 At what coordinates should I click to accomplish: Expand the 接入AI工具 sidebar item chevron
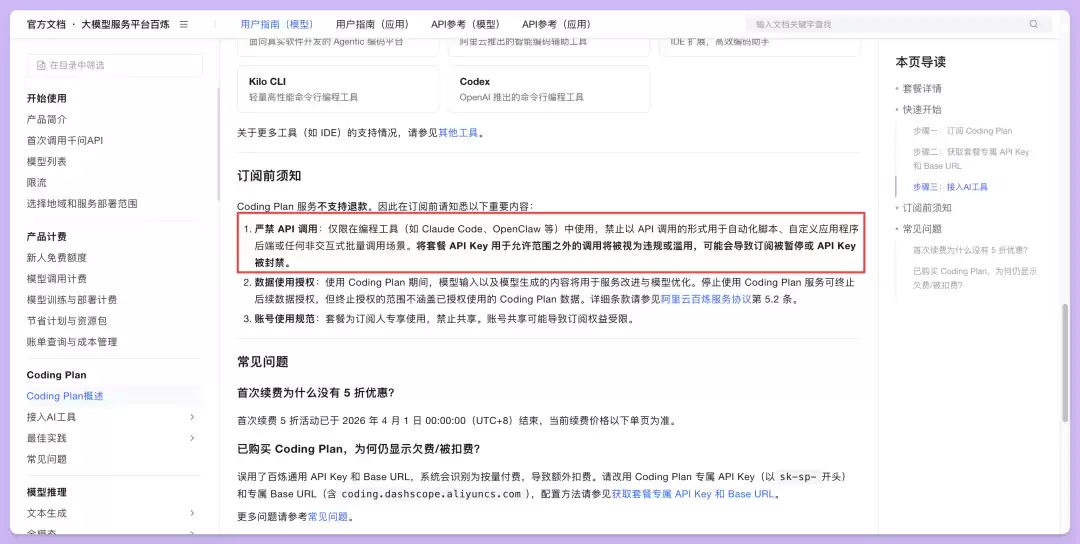[x=192, y=417]
